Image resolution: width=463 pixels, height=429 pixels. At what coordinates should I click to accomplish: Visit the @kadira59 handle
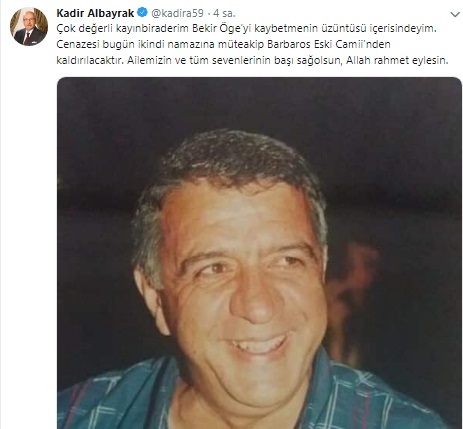pos(177,13)
